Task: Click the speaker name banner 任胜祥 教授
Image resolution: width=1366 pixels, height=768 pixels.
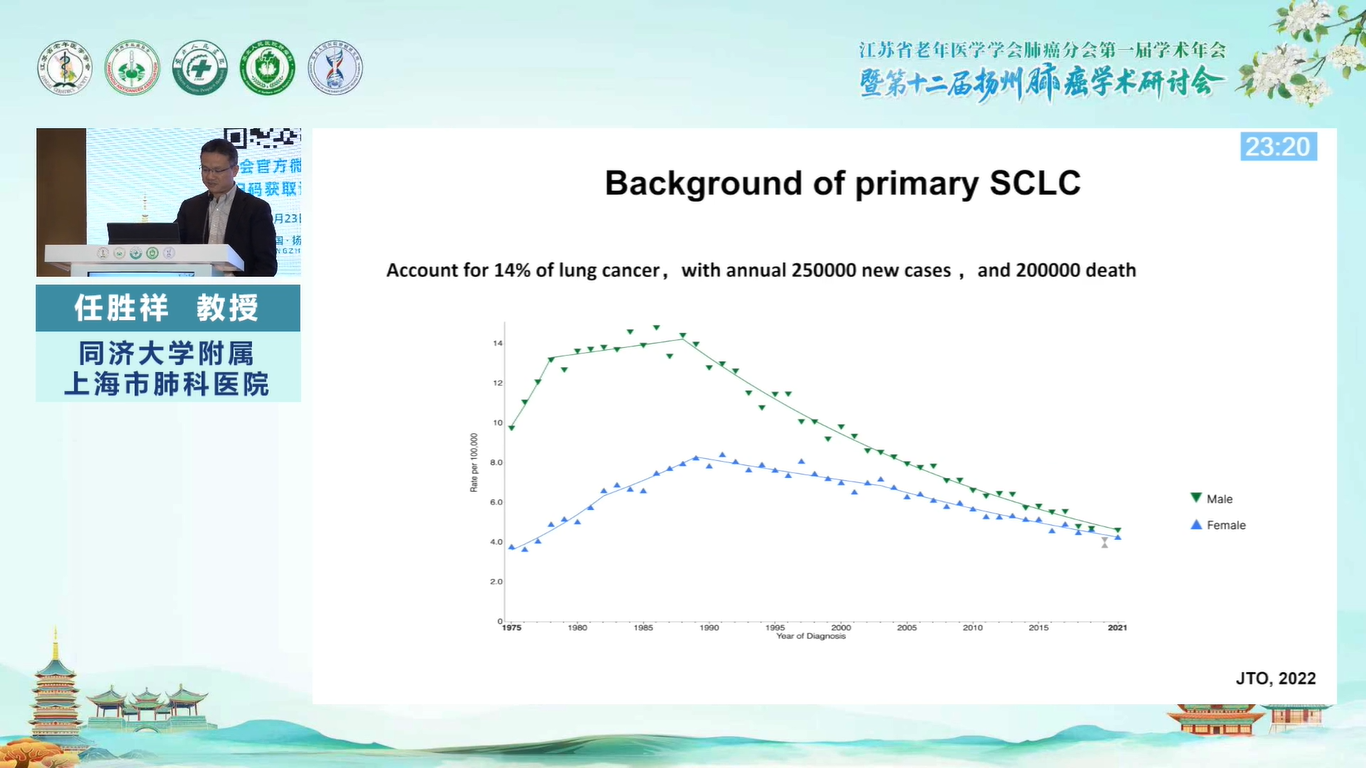Action: 168,308
